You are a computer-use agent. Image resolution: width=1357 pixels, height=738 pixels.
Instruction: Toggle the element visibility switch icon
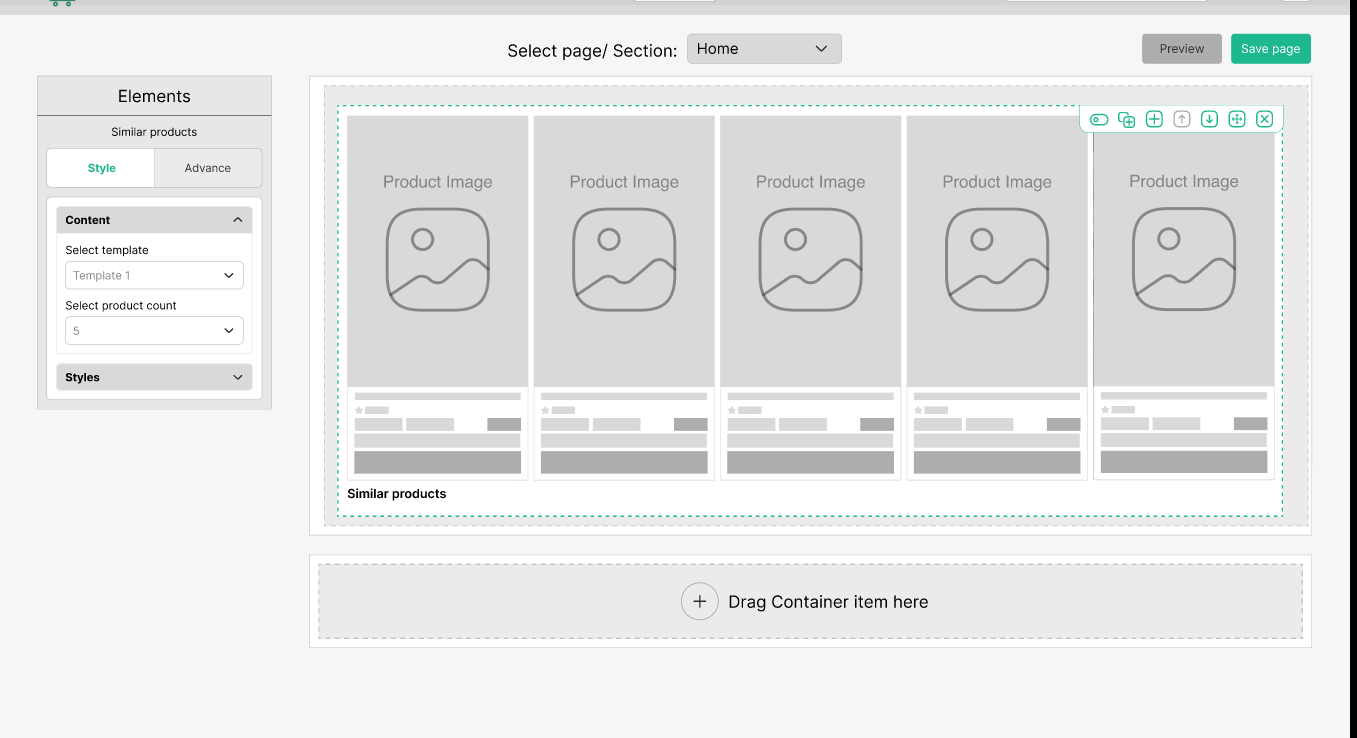click(x=1099, y=119)
